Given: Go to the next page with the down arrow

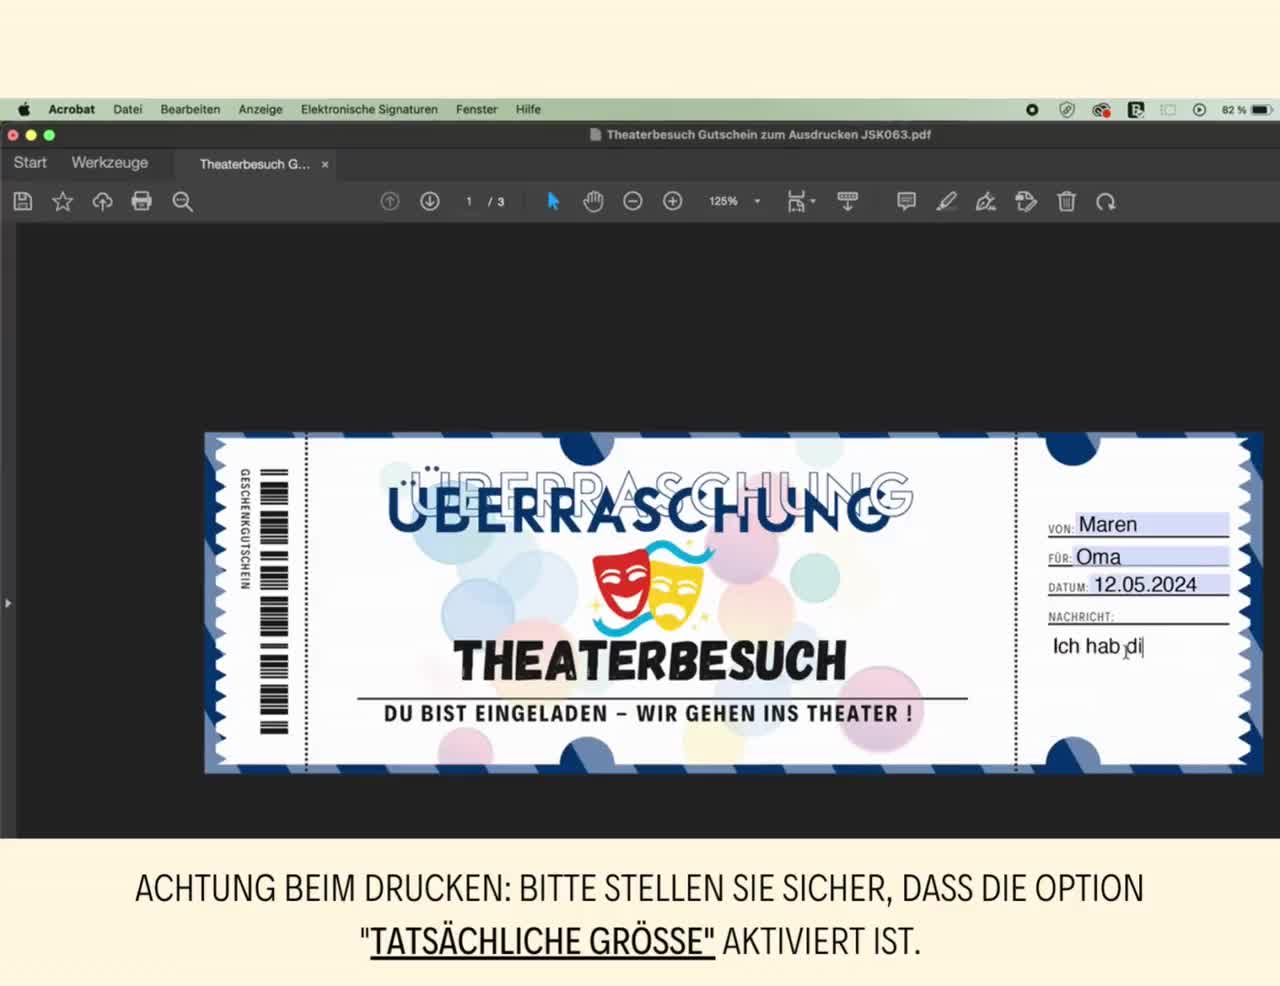Looking at the screenshot, I should click(429, 201).
